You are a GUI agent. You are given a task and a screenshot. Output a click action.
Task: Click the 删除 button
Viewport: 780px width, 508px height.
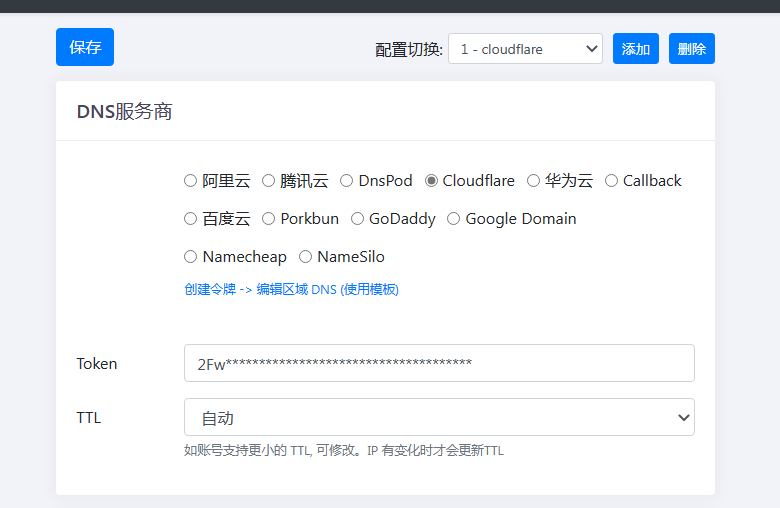tap(692, 49)
